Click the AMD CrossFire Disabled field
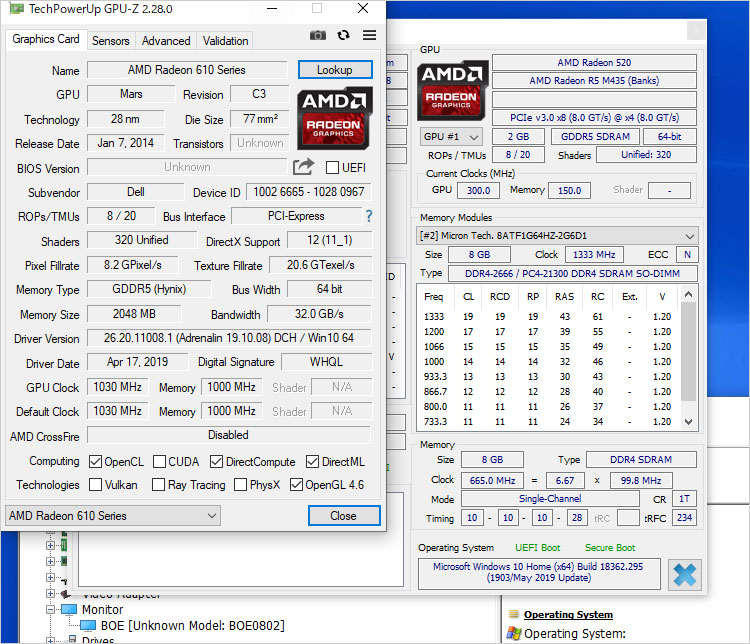 tap(229, 435)
